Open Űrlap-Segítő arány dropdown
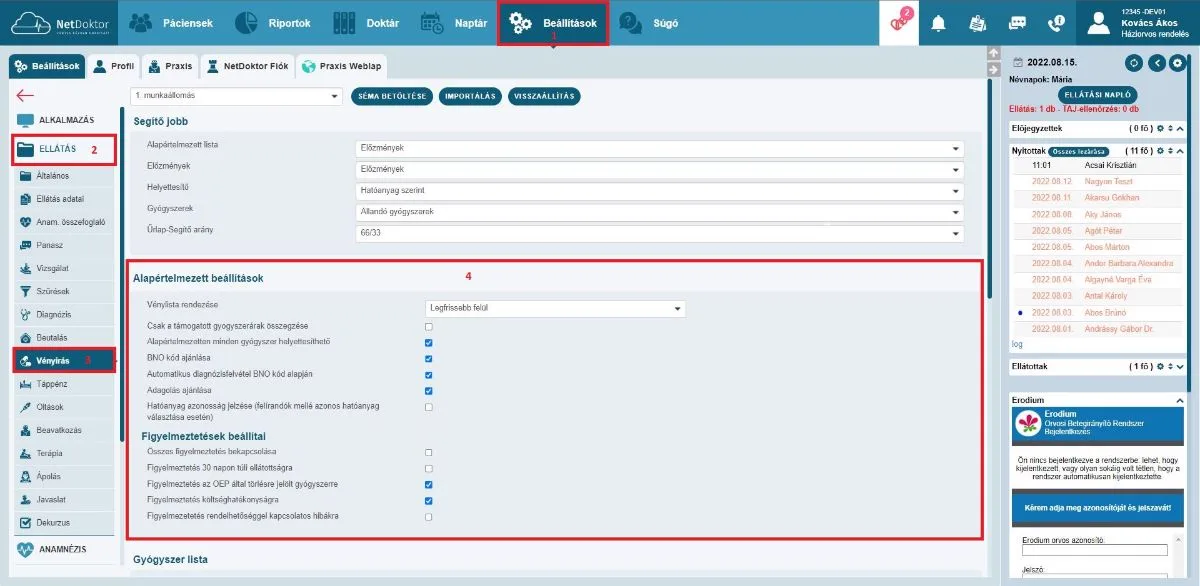This screenshot has height=586, width=1200. pyautogui.click(x=660, y=234)
